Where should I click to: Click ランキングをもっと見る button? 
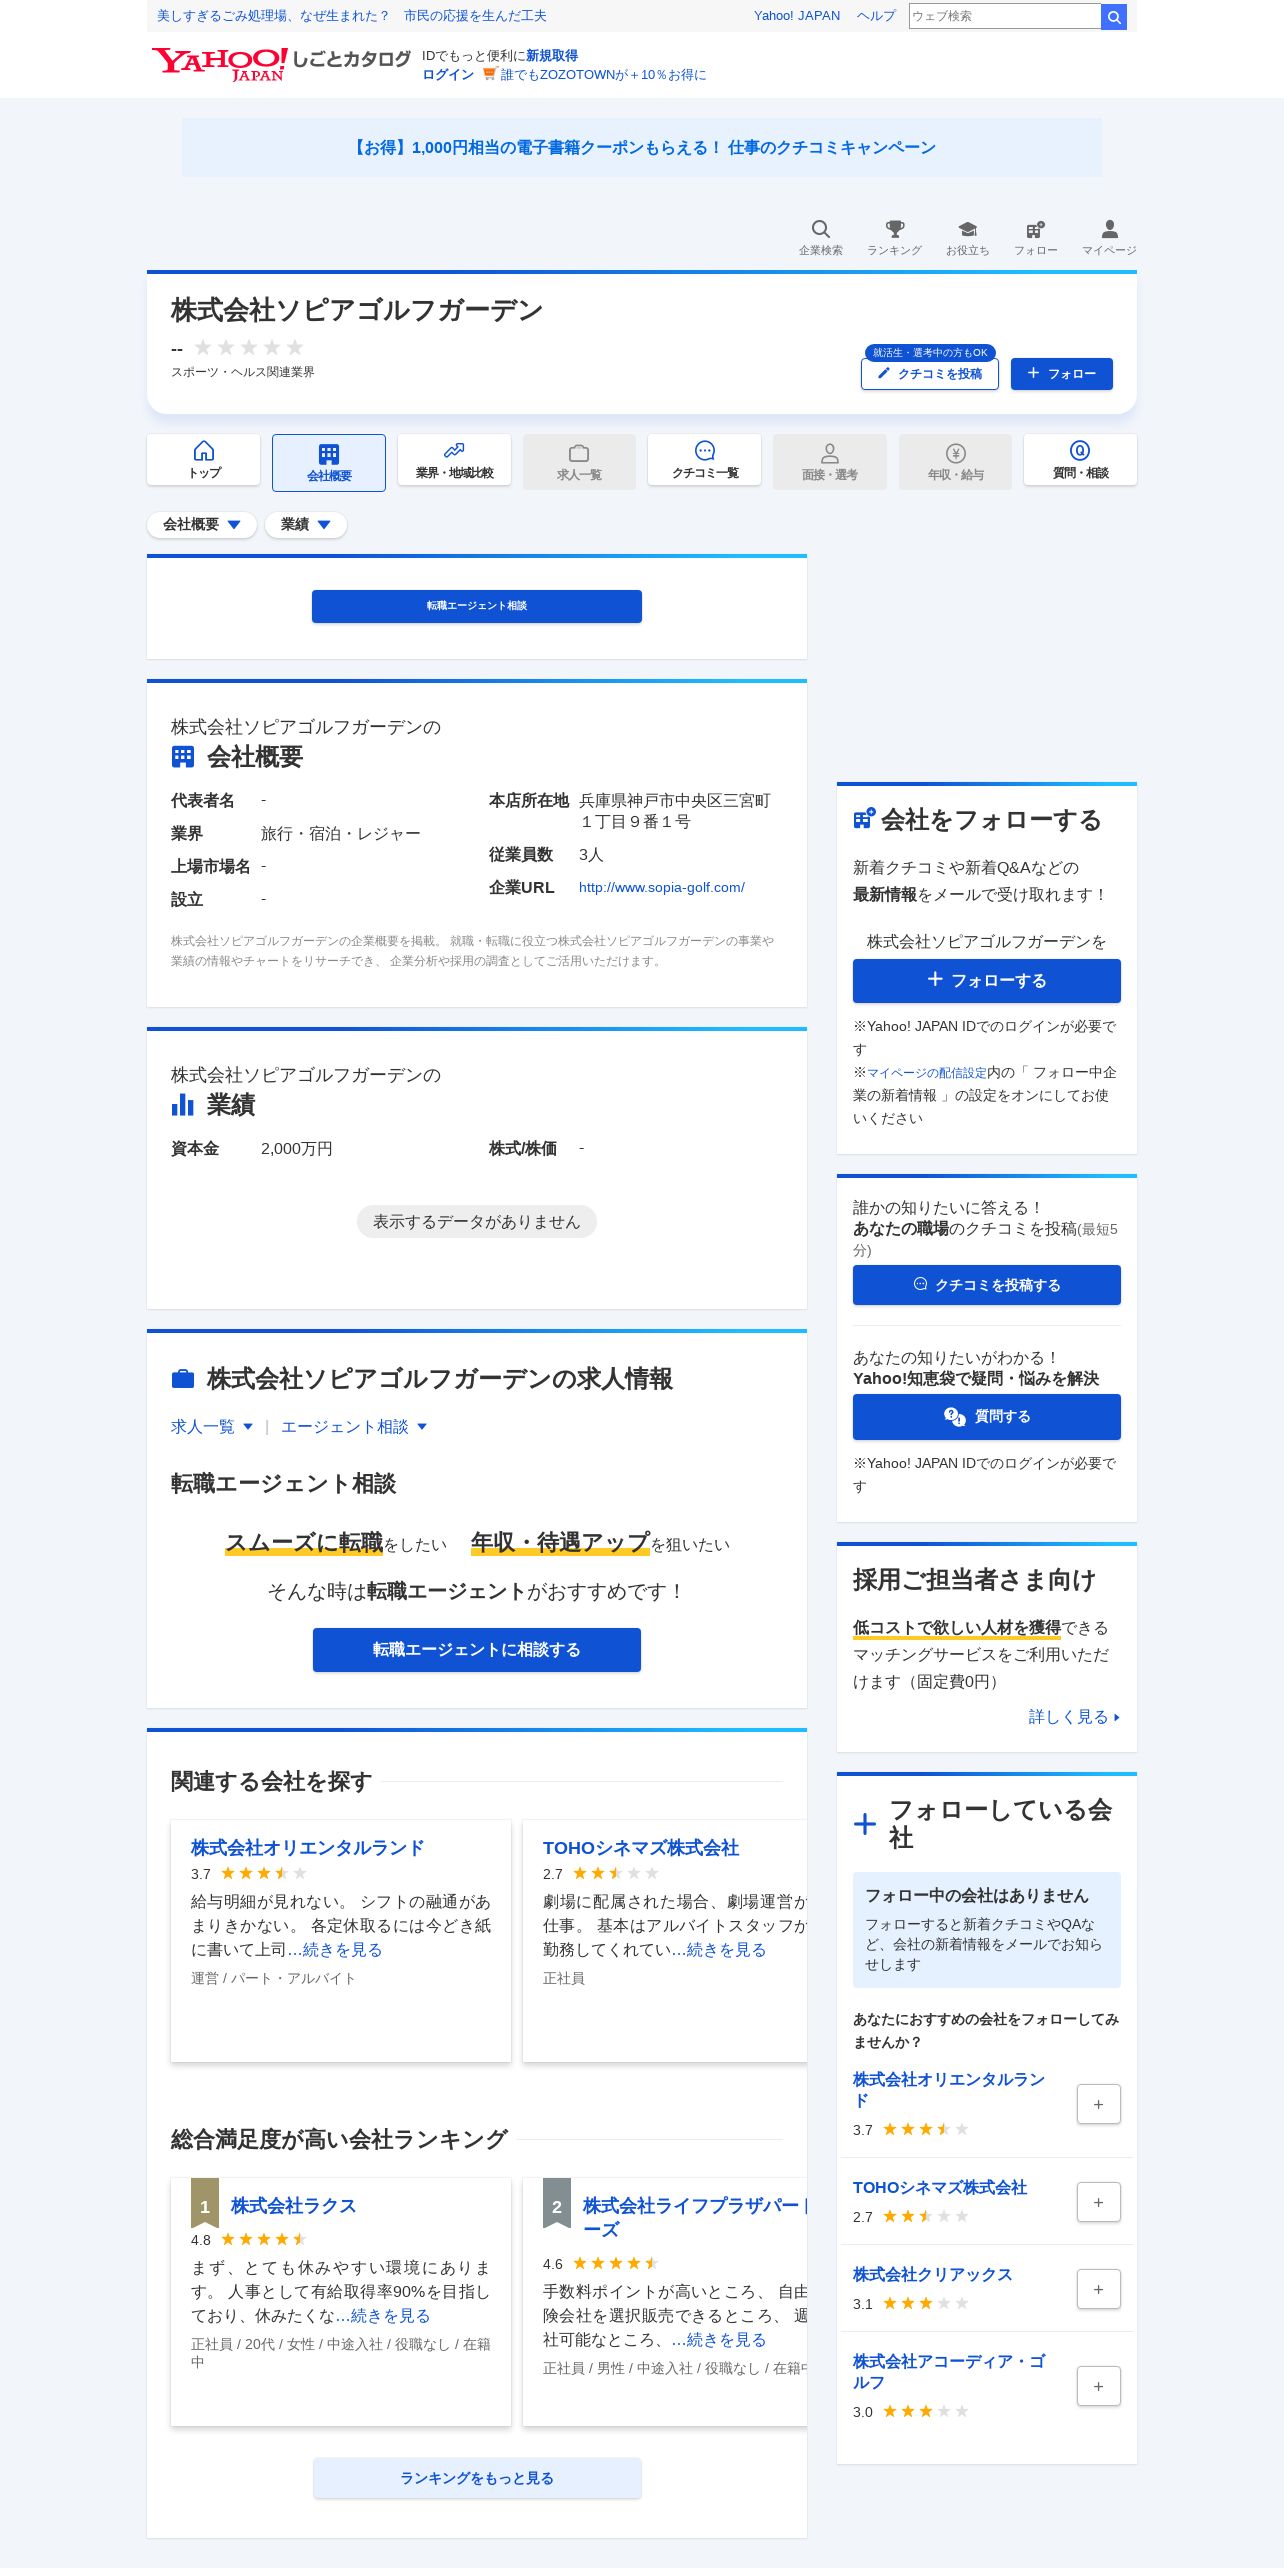coord(477,2478)
